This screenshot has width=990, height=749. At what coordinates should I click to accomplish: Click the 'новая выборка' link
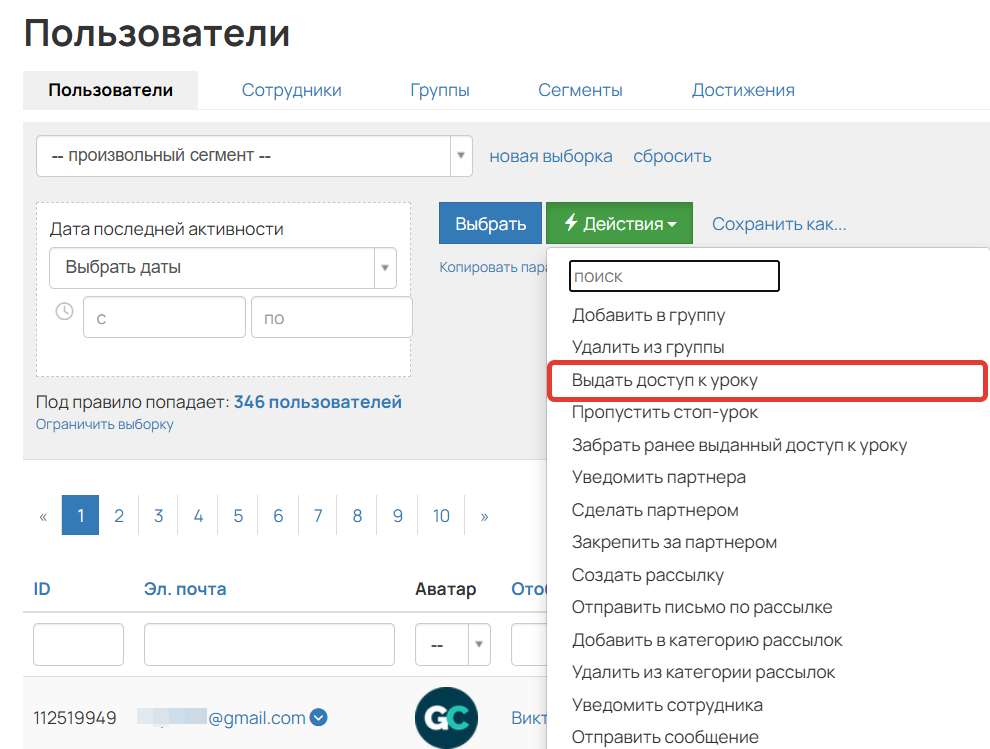coord(551,156)
